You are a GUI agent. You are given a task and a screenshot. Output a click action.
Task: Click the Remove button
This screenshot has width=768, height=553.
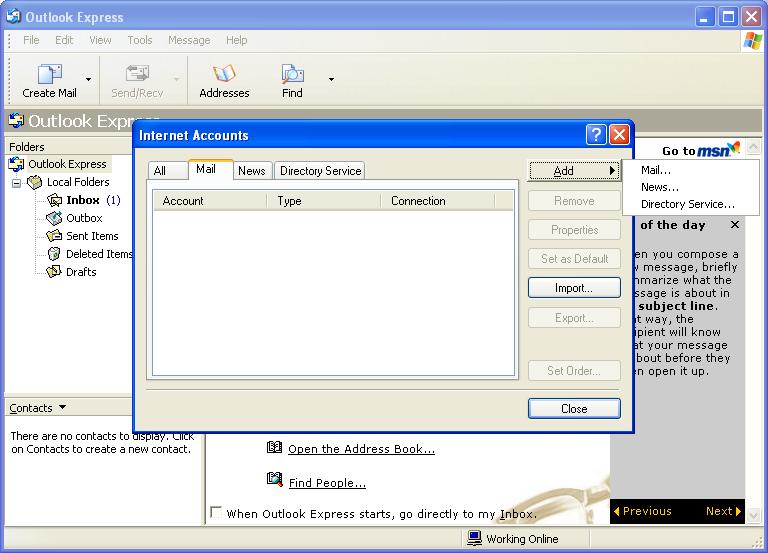pyautogui.click(x=574, y=201)
